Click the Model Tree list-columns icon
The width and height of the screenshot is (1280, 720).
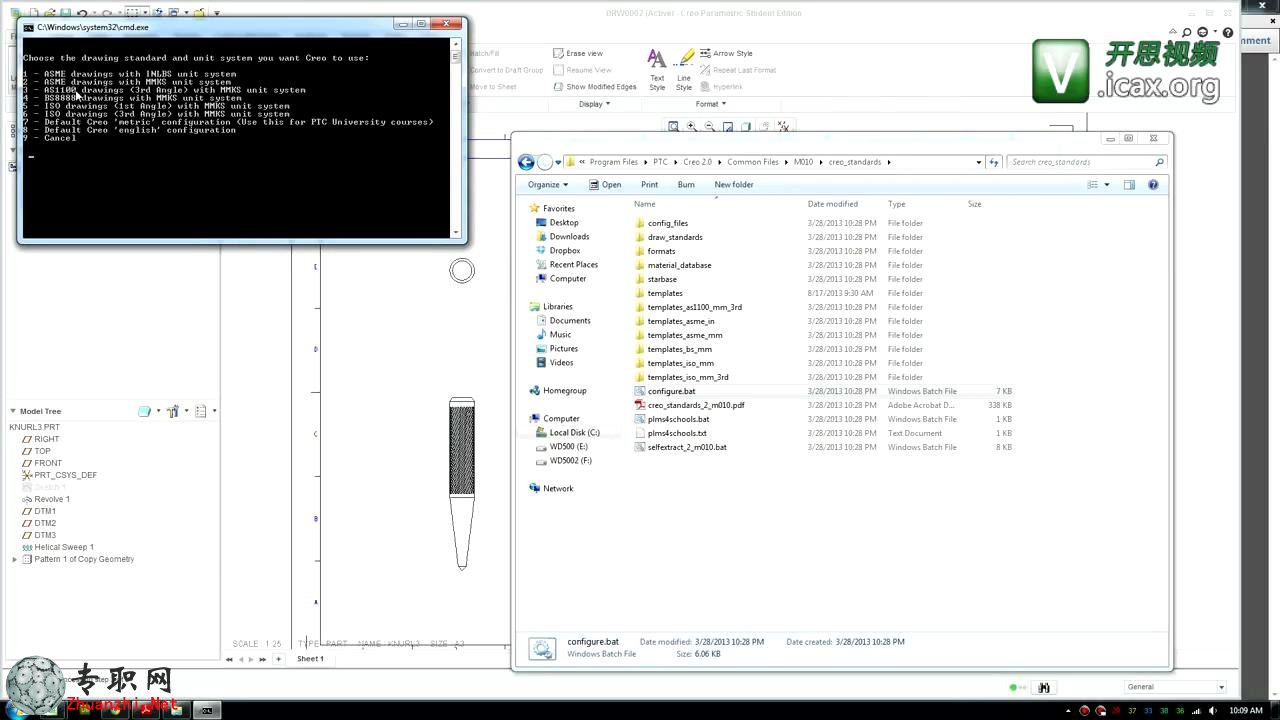click(x=201, y=411)
